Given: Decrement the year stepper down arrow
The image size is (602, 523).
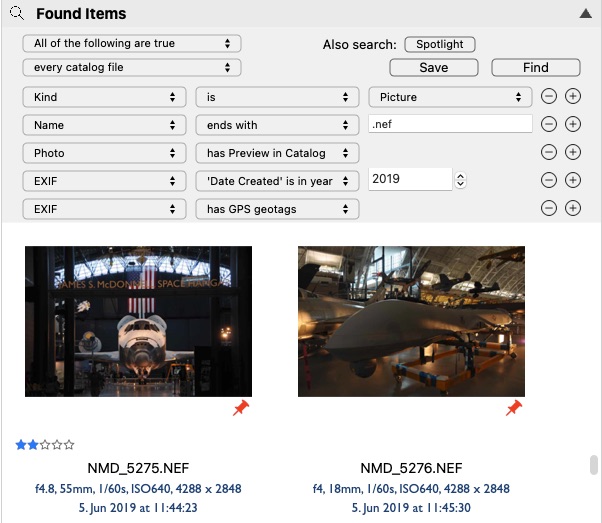Looking at the screenshot, I should 460,184.
